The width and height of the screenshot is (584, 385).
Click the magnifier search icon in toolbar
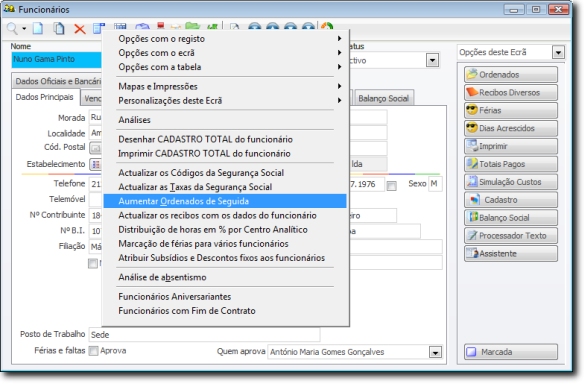point(12,28)
